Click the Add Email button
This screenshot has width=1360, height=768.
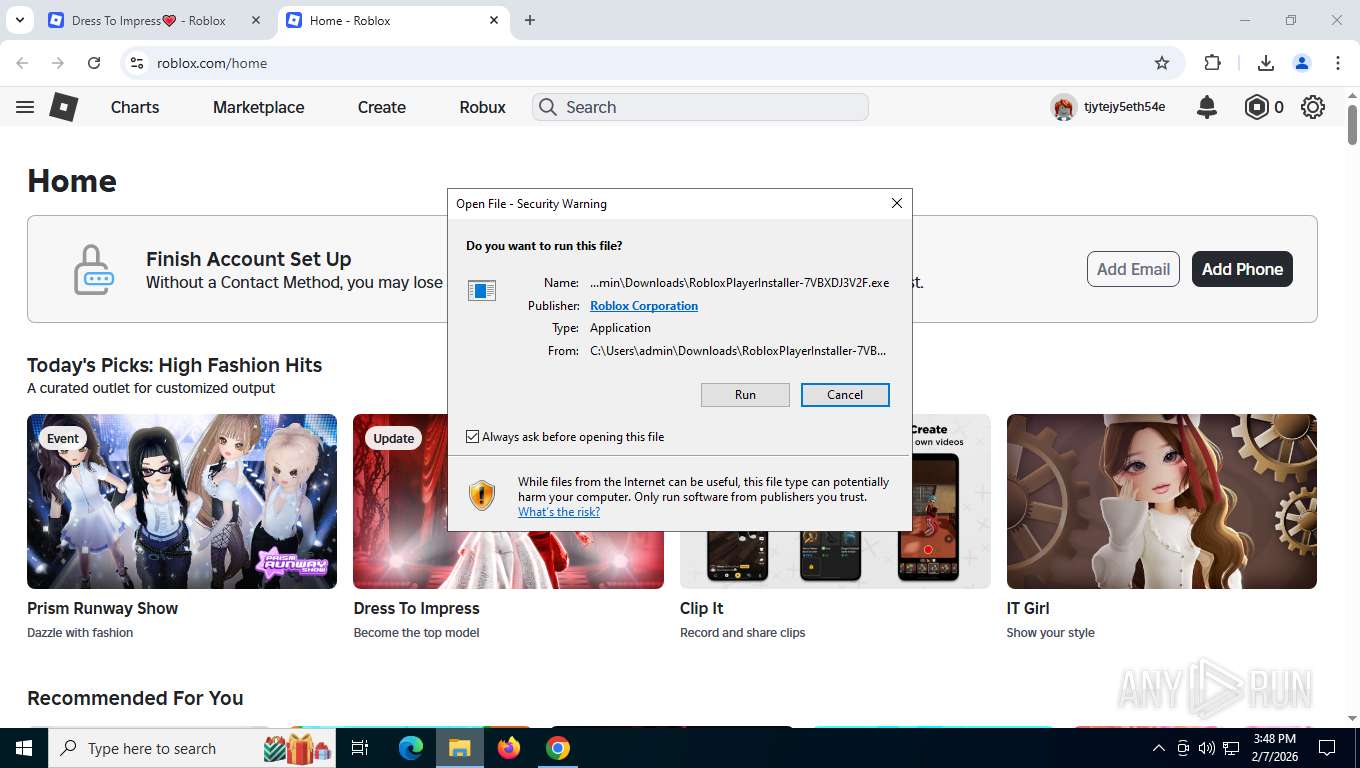click(1133, 269)
